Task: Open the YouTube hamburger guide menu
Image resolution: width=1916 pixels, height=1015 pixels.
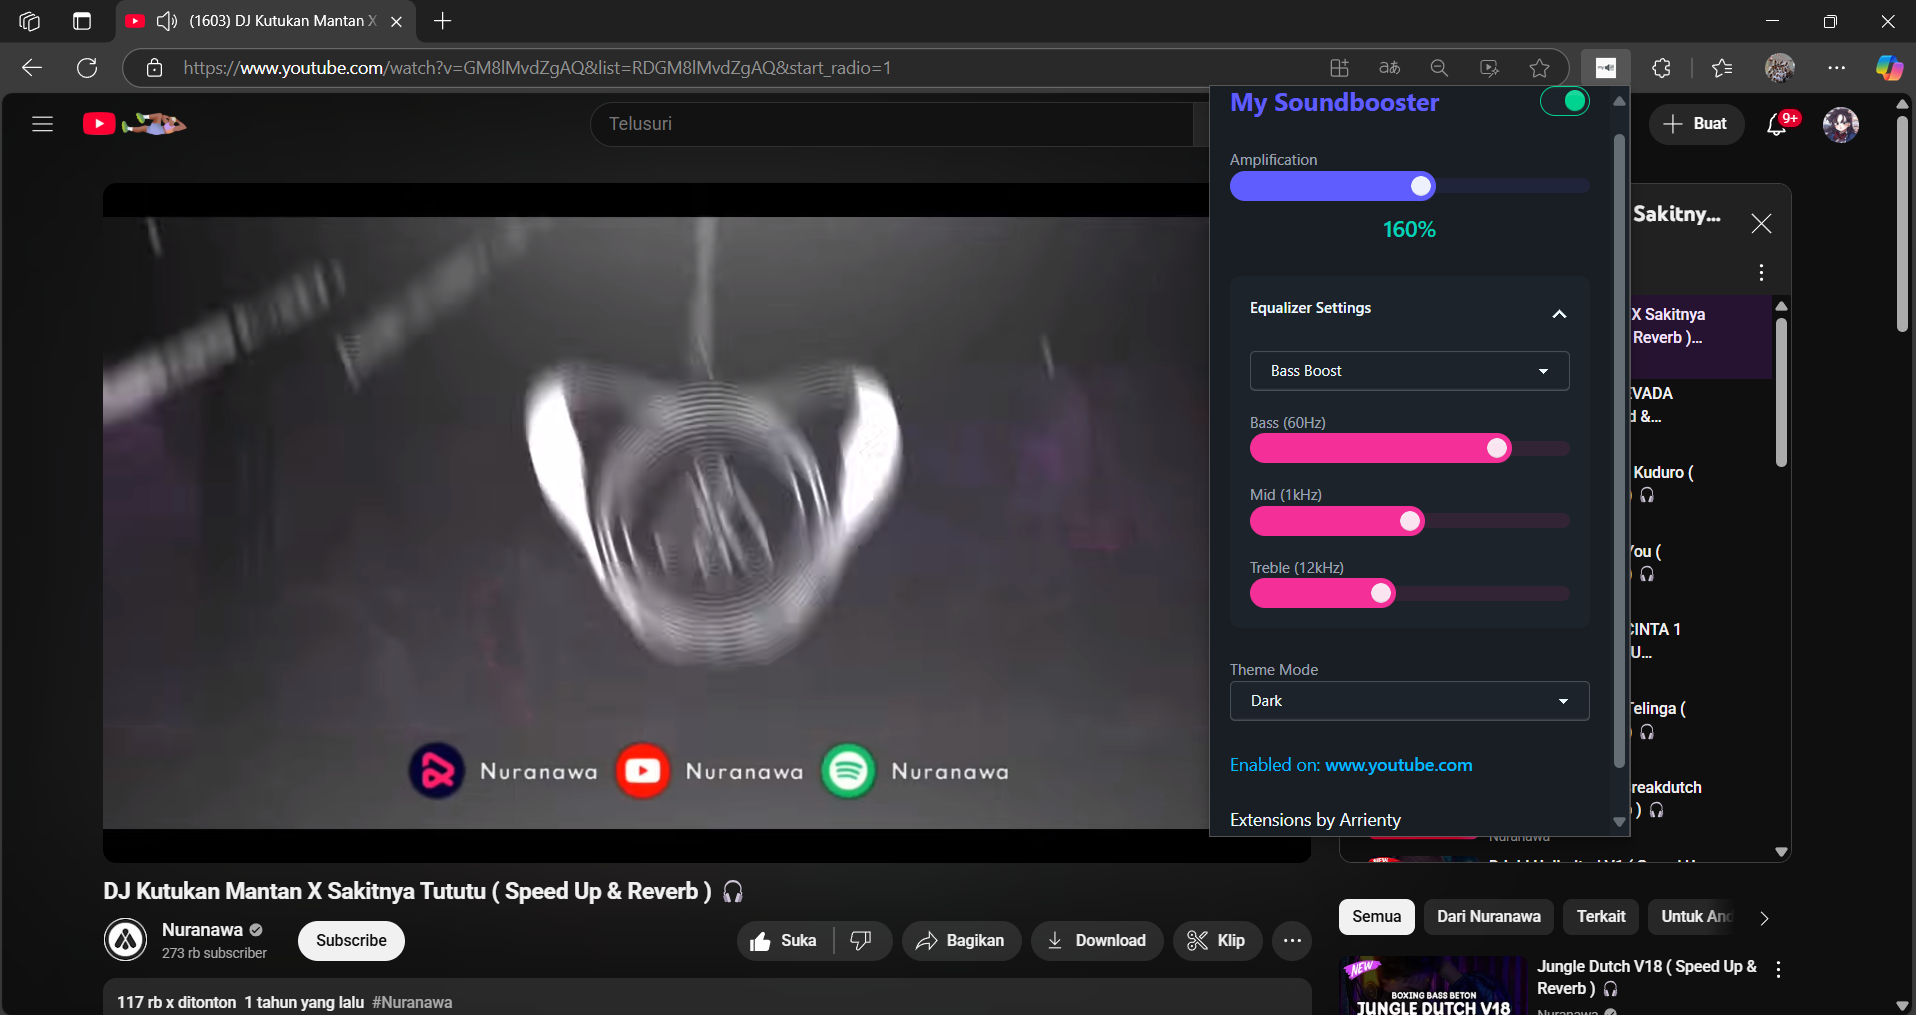Action: pos(42,124)
